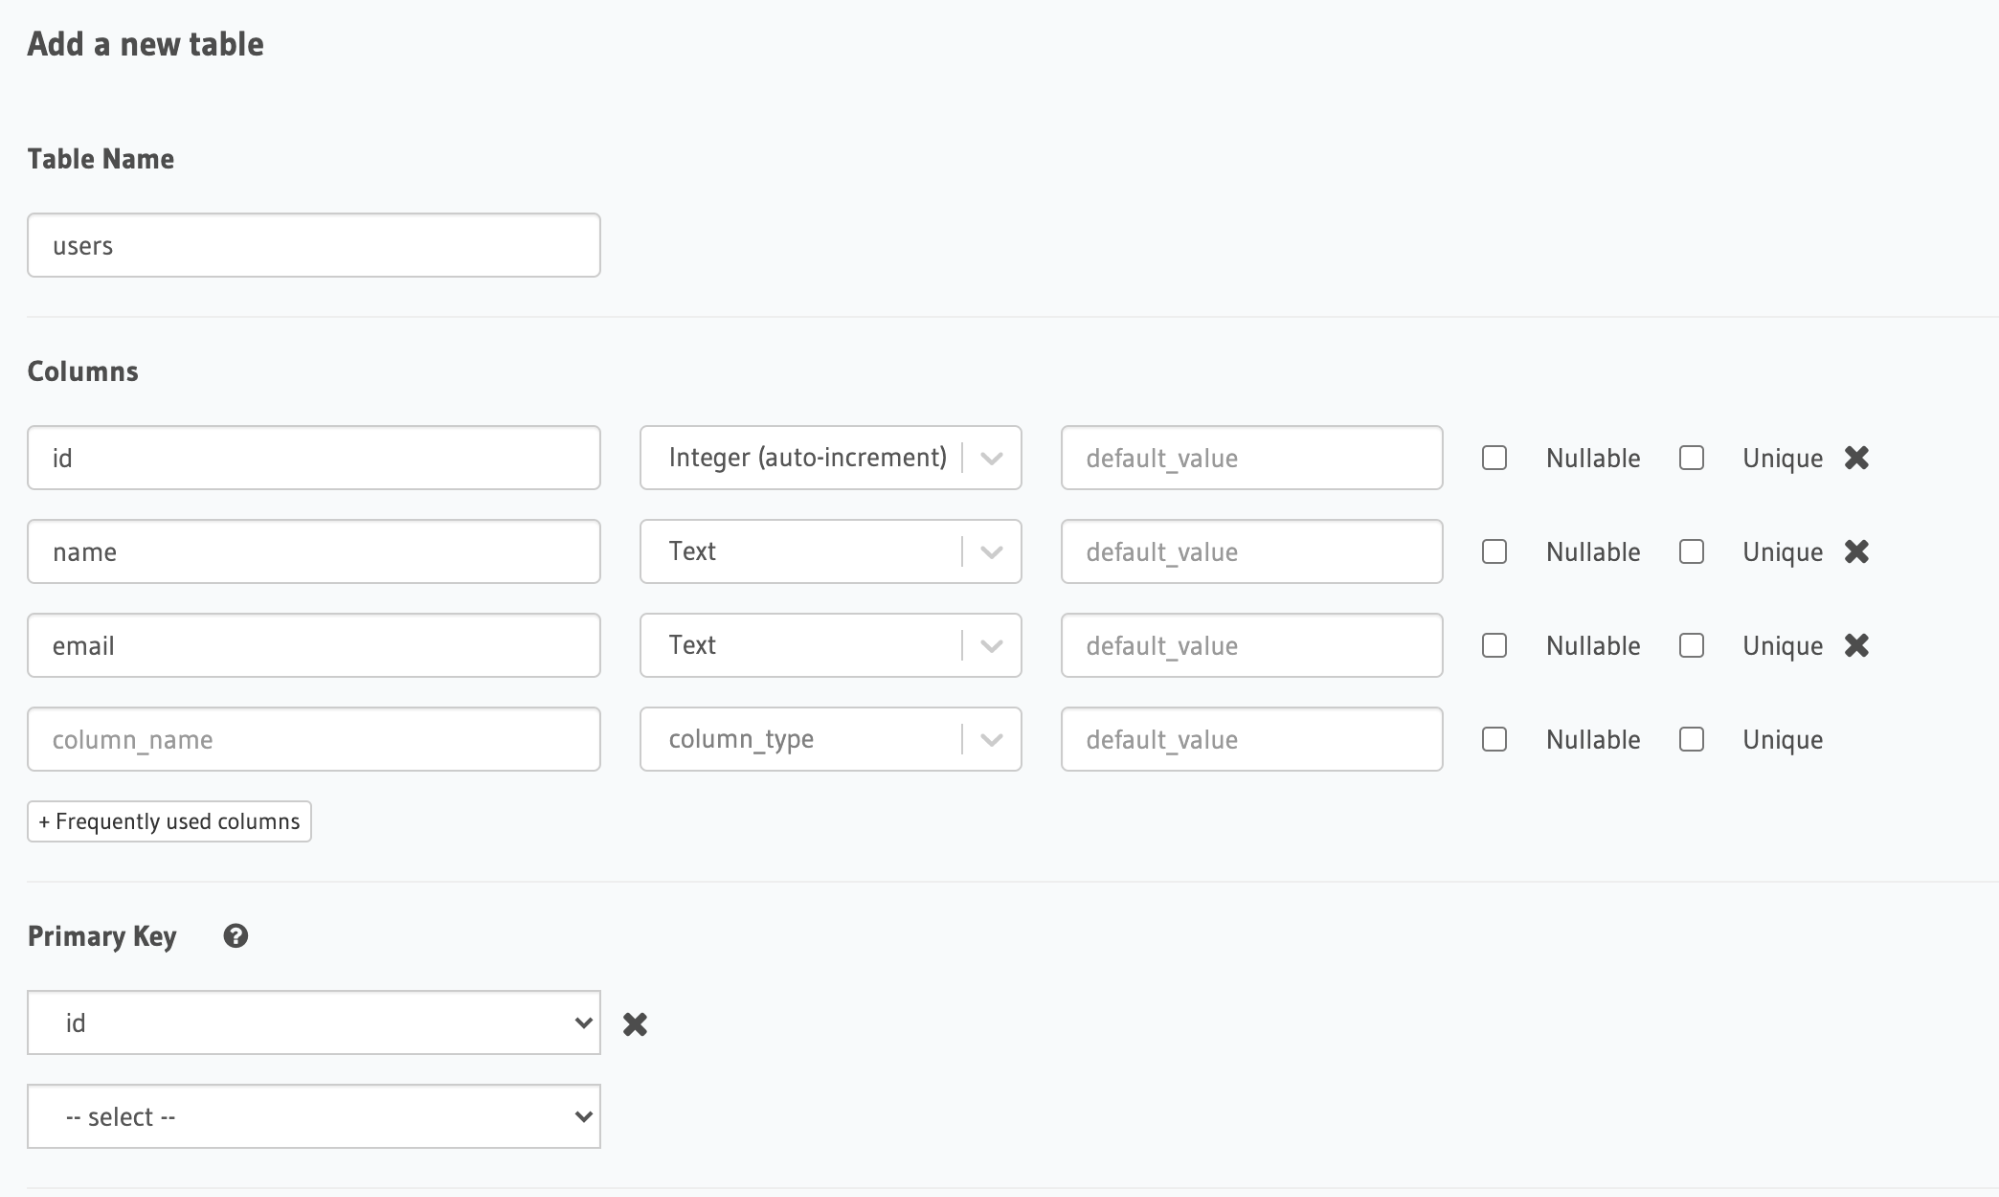Remove the id column row

[x=1856, y=458]
